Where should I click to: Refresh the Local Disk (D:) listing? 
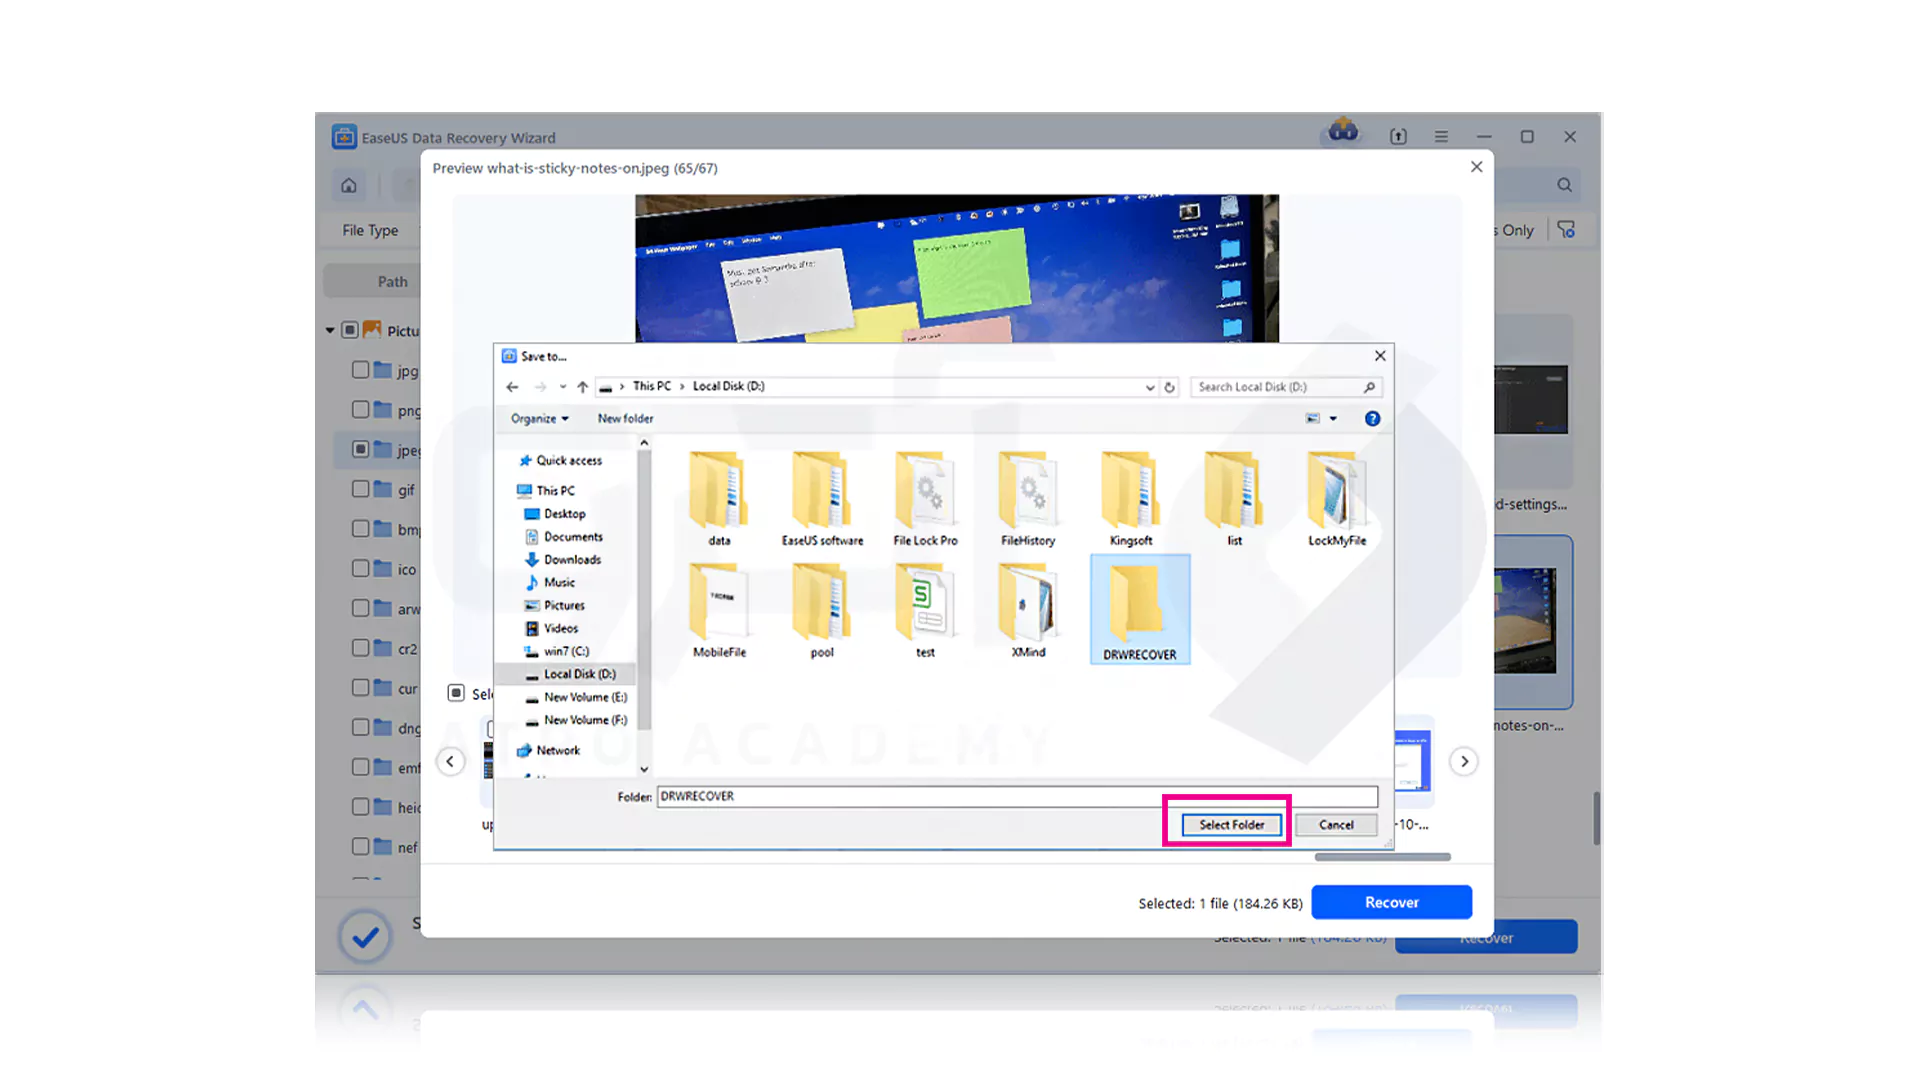(x=1169, y=387)
